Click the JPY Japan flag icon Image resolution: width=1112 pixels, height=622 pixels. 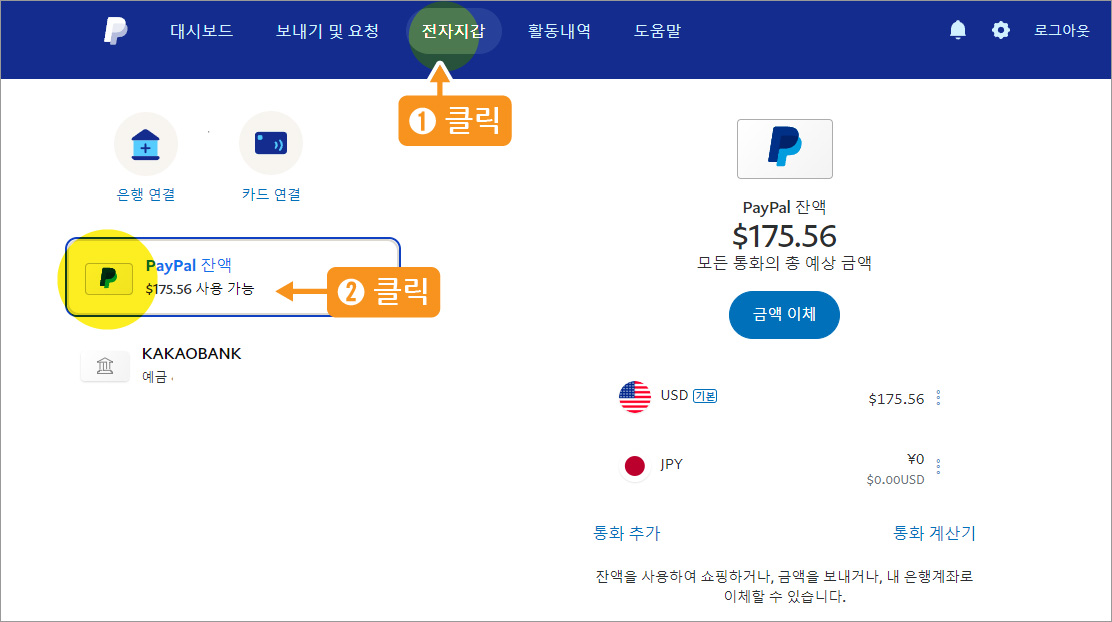coord(635,466)
